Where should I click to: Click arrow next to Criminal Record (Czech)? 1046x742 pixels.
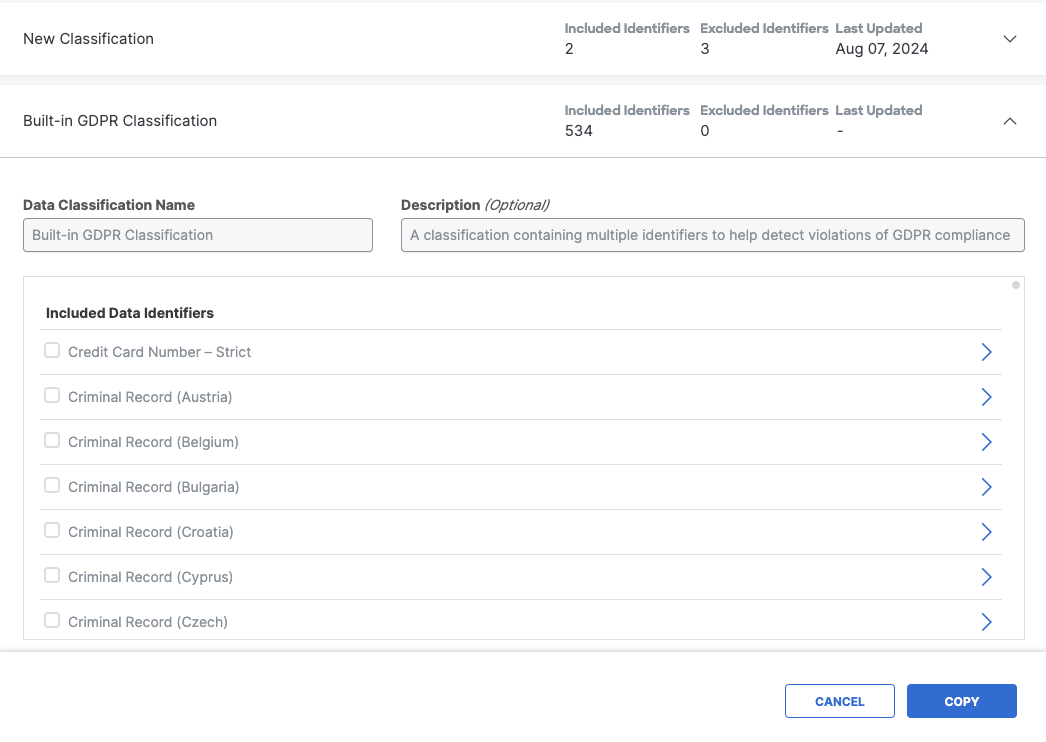[x=986, y=622]
